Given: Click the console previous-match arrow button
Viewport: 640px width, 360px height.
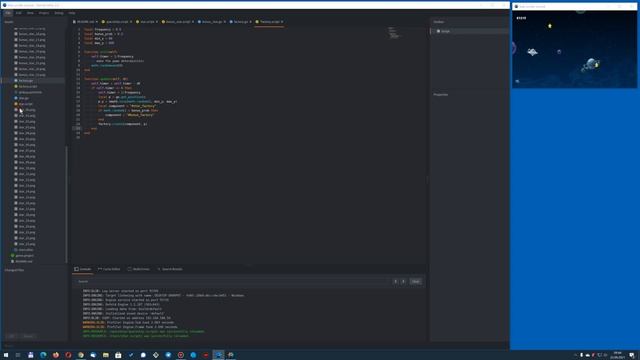Looking at the screenshot, I should [x=395, y=281].
